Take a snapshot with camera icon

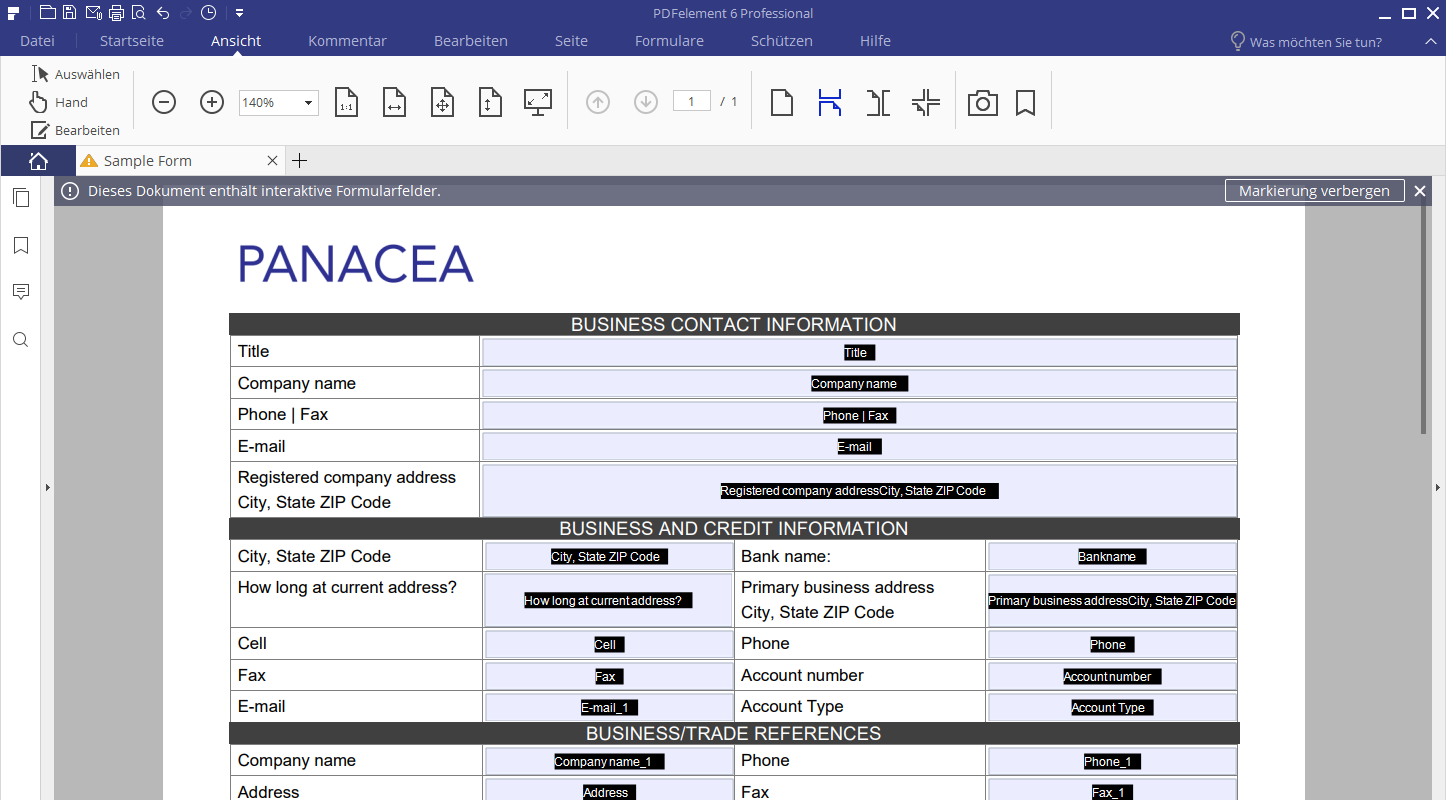pos(983,102)
